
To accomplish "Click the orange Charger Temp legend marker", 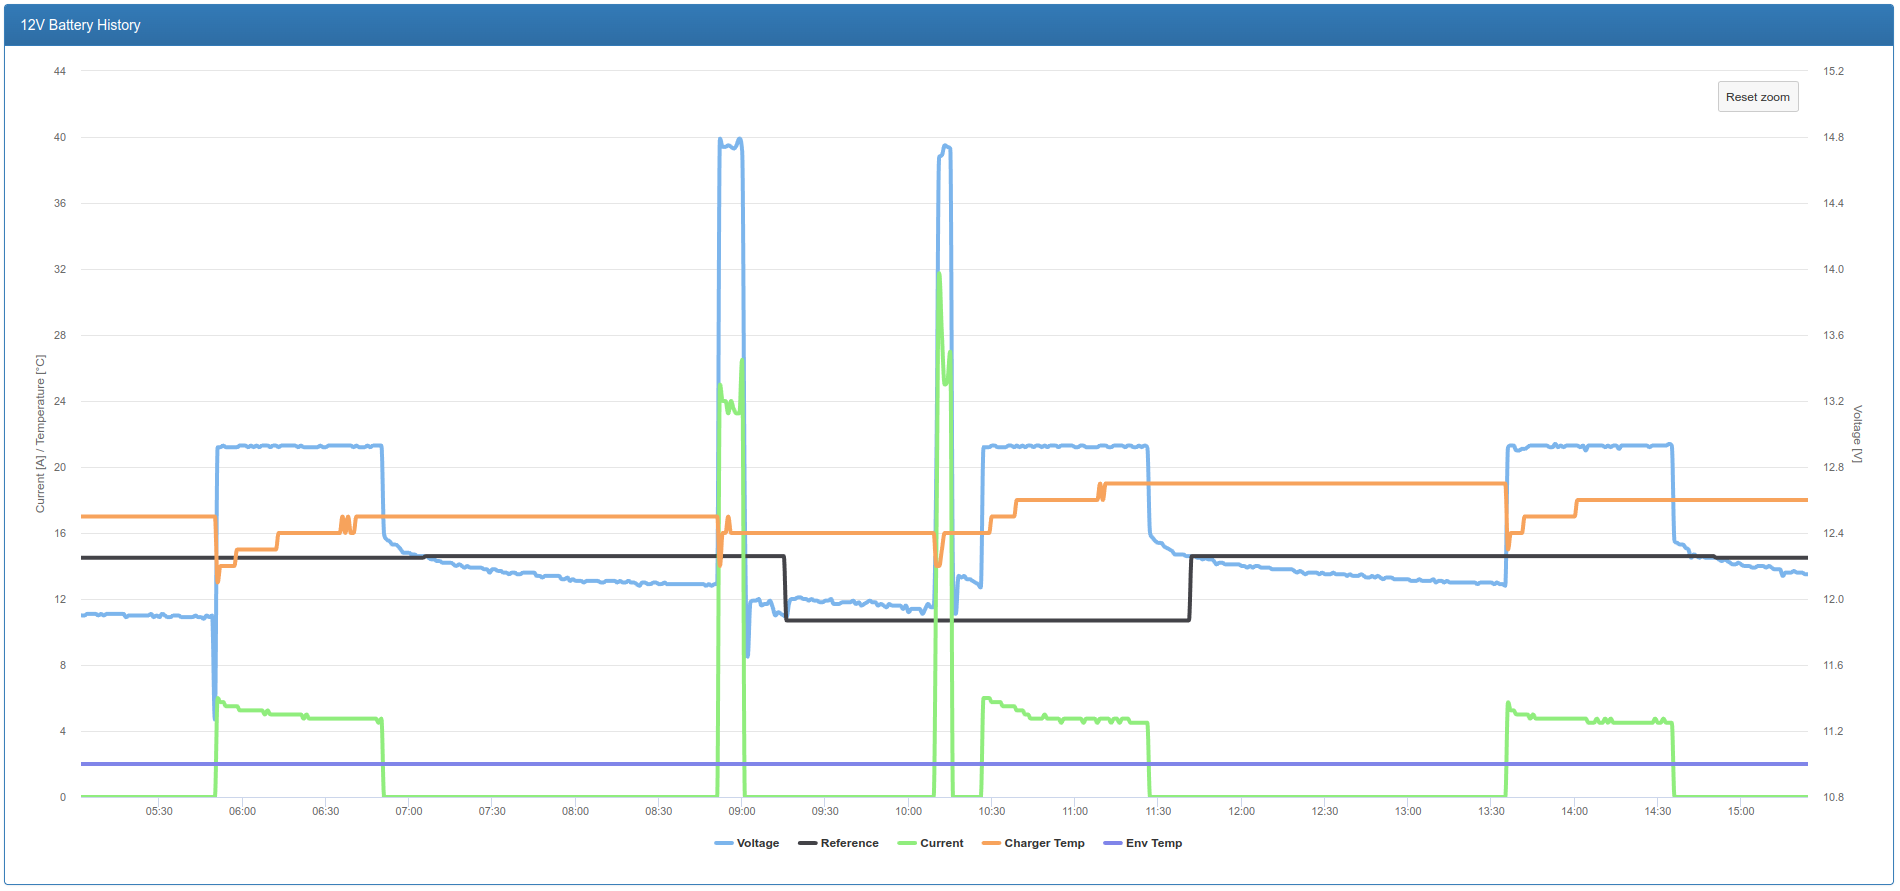I will 991,843.
